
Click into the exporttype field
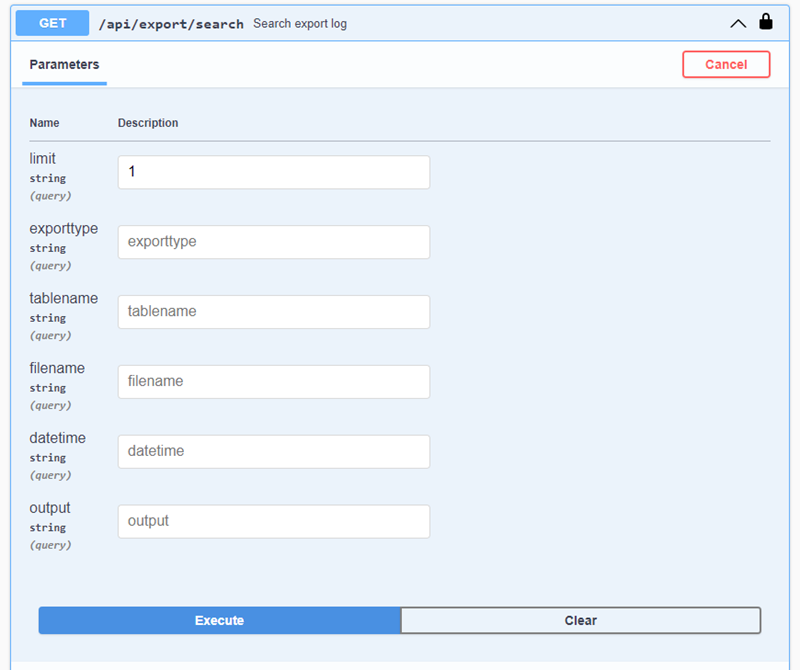click(273, 242)
